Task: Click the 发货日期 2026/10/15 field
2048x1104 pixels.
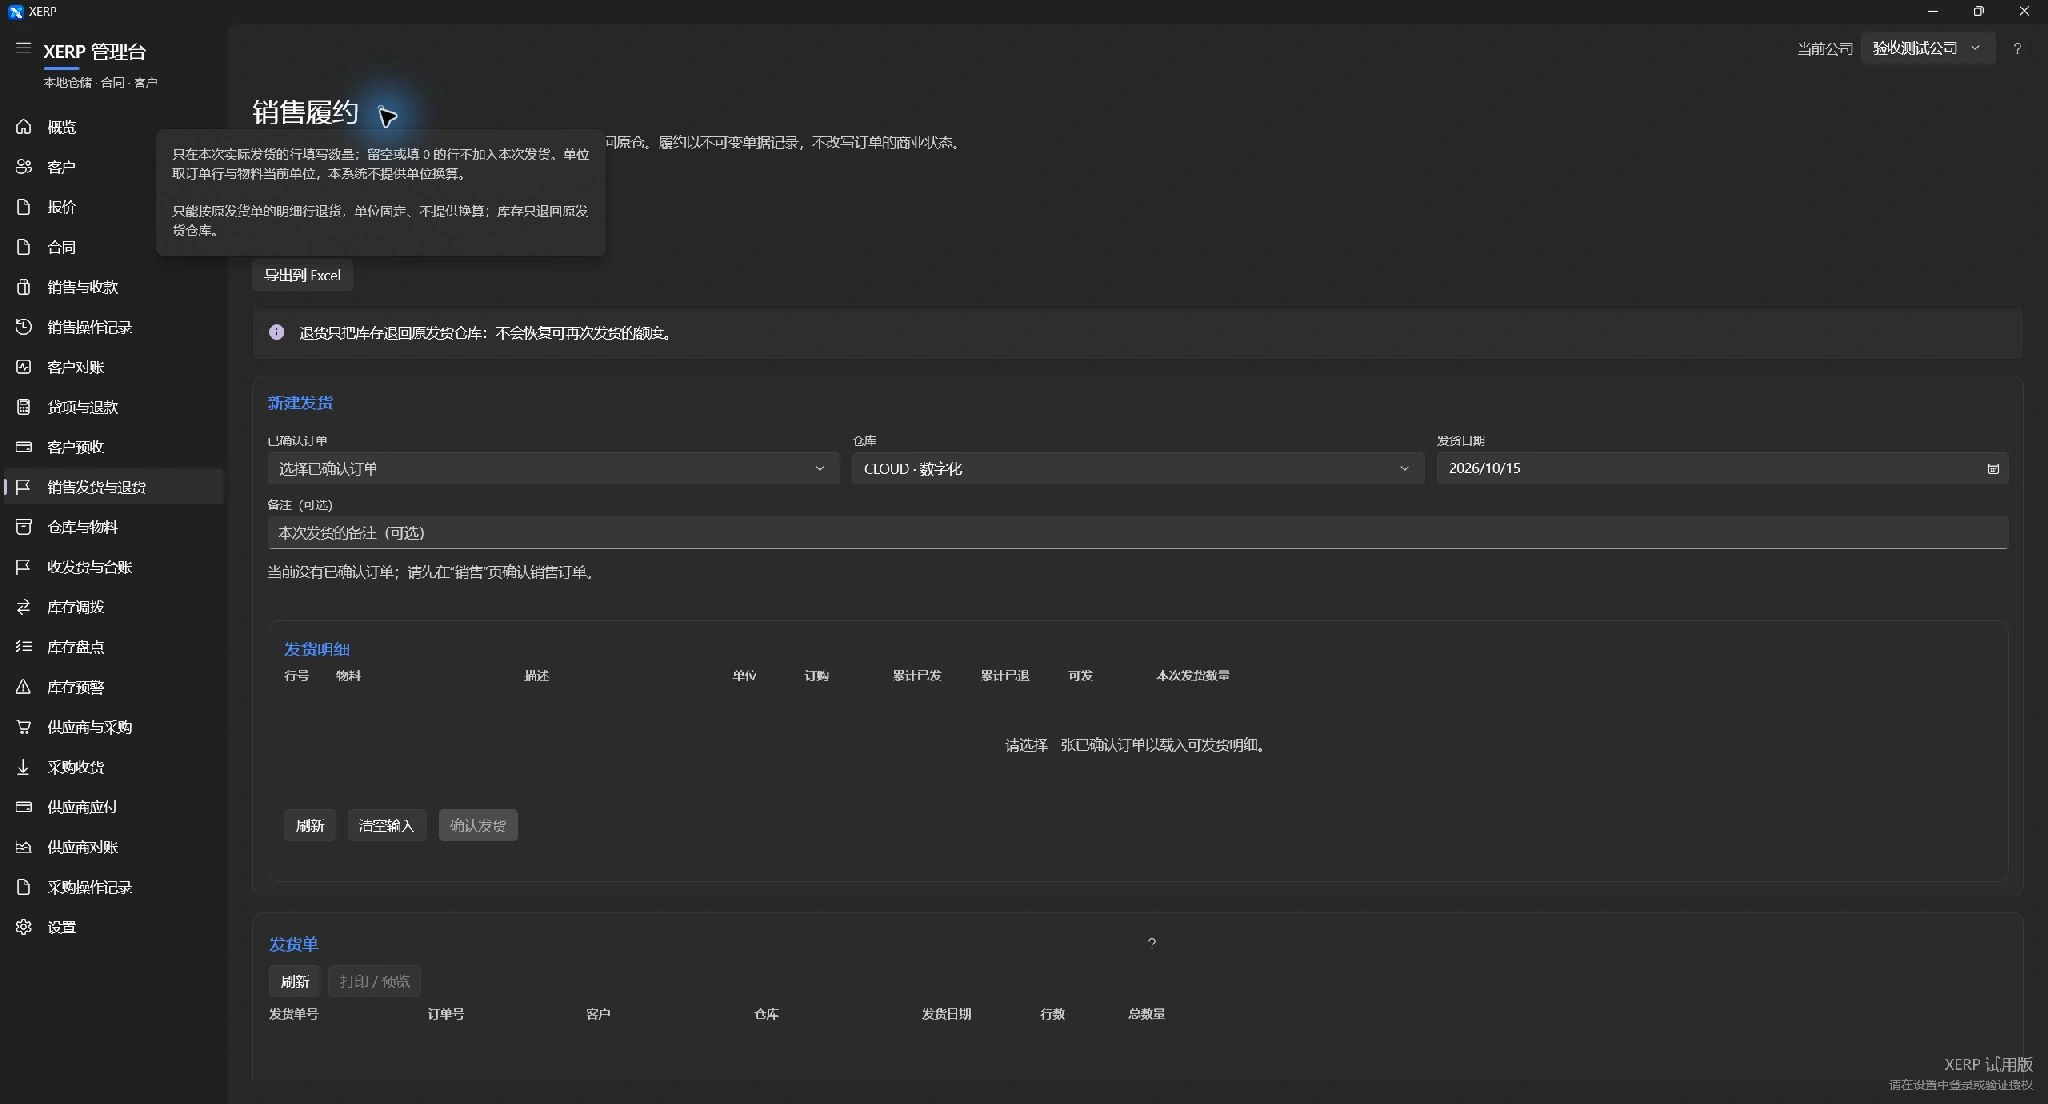Action: [x=1722, y=468]
